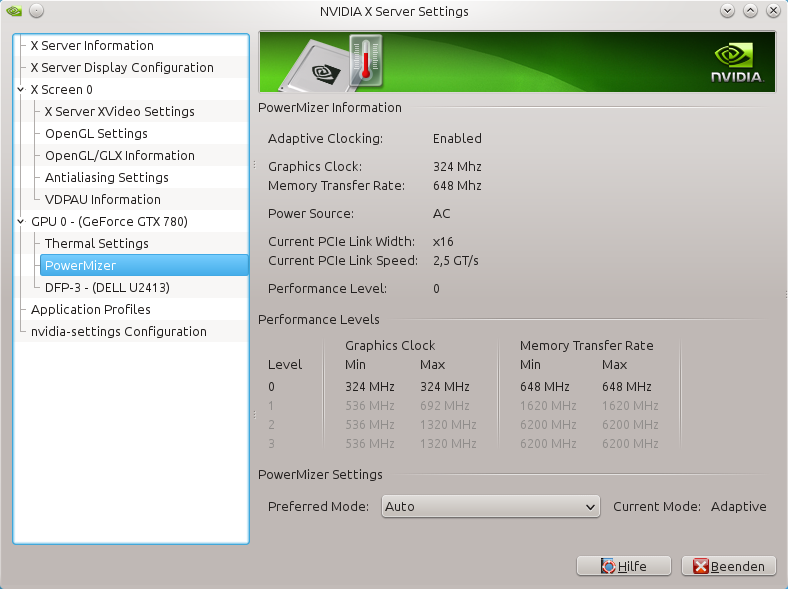Image resolution: width=788 pixels, height=589 pixels.
Task: Select X Screen 0 entry
Action: (61, 89)
